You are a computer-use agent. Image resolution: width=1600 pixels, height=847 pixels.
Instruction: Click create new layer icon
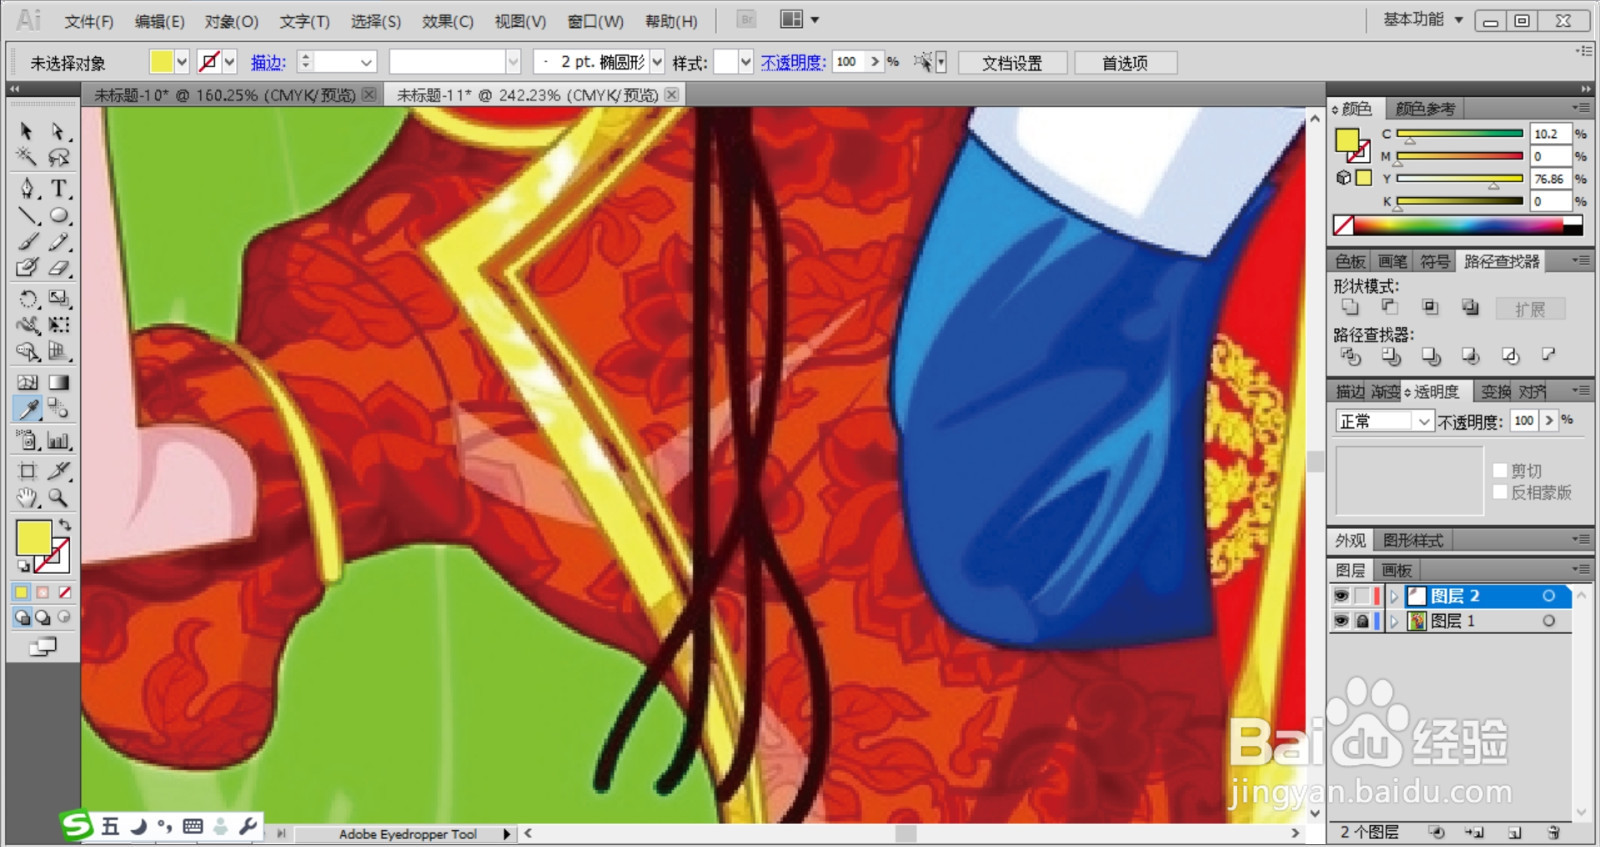pyautogui.click(x=1514, y=832)
